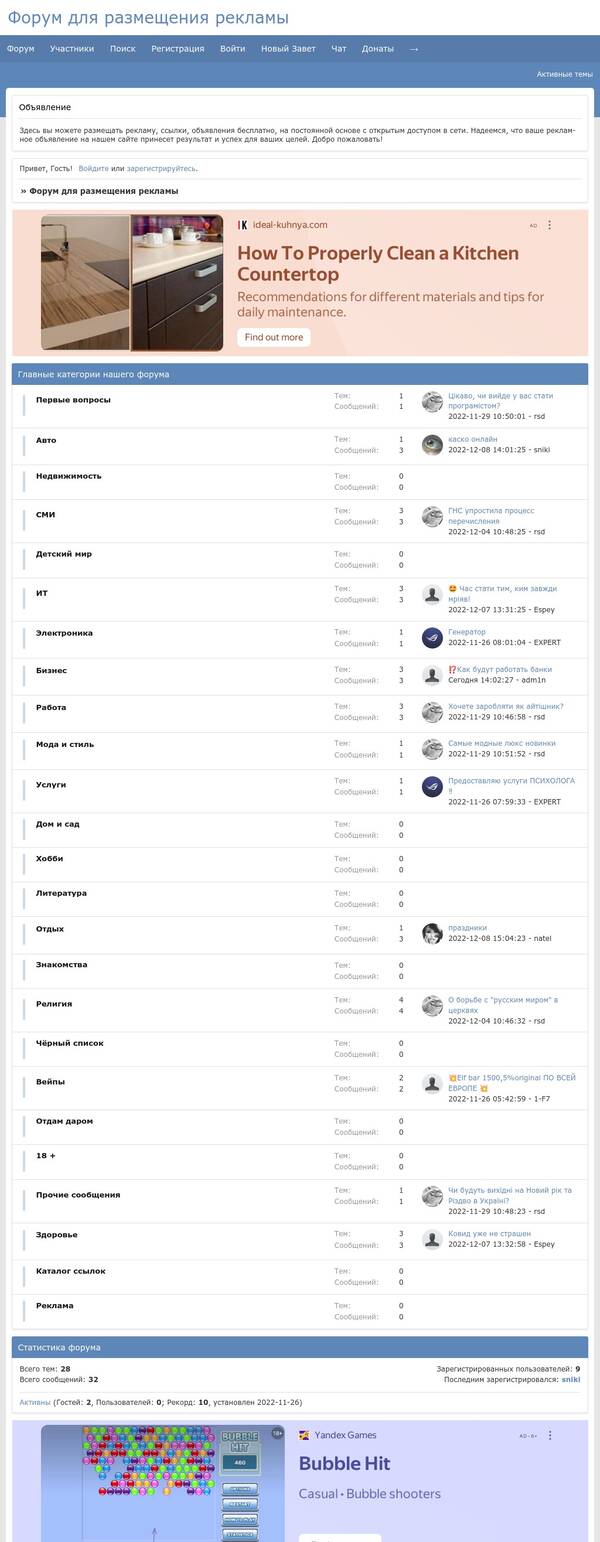Screen dimensions: 600x1542
Task: Click the user avatar in Вейпы row
Action: tap(432, 1083)
